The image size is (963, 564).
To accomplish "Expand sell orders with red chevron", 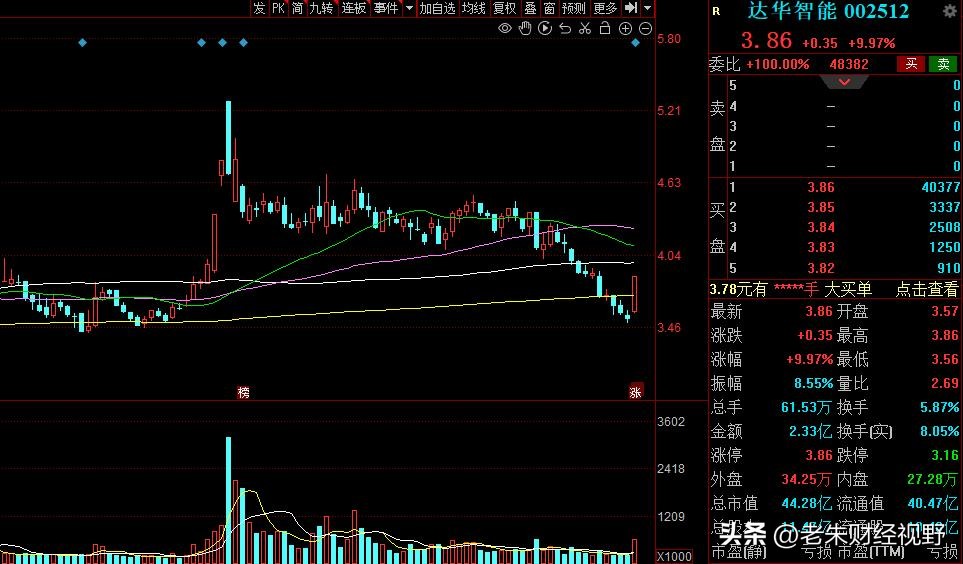I will [844, 82].
